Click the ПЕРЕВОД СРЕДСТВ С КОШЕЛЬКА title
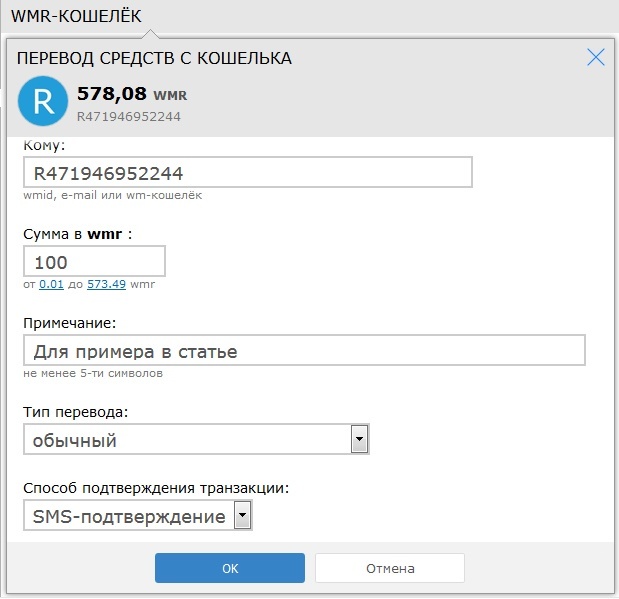Viewport: 619px width, 599px height. (x=154, y=58)
